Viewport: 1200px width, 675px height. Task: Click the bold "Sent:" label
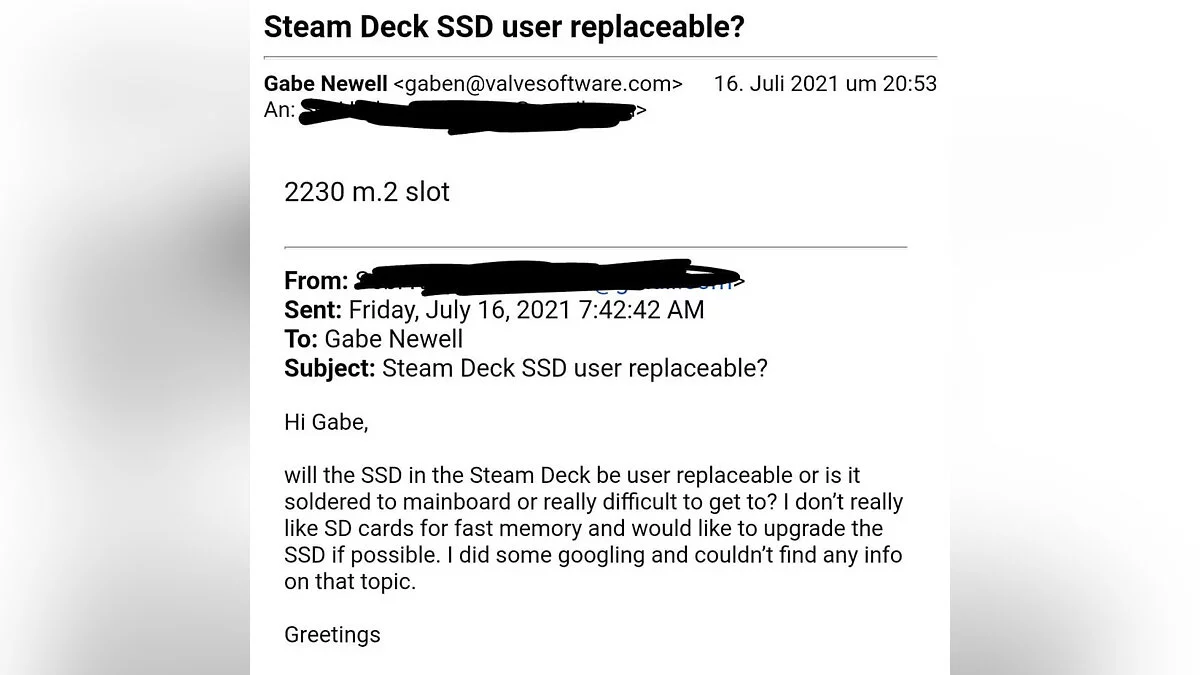[x=313, y=310]
